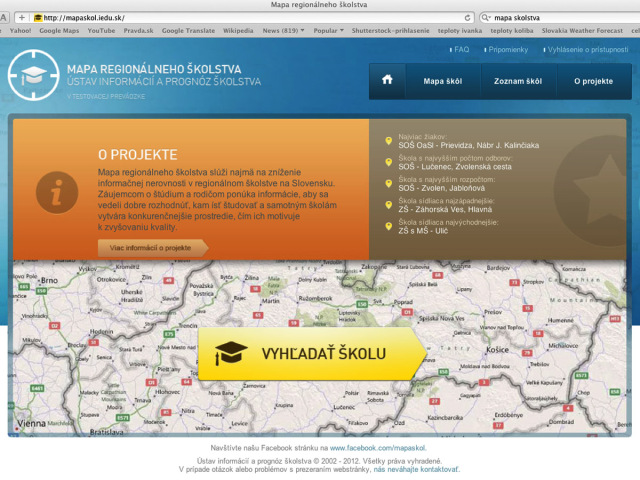
Task: Click pin beside najvyšším rozpočtom entry
Action: tap(389, 184)
